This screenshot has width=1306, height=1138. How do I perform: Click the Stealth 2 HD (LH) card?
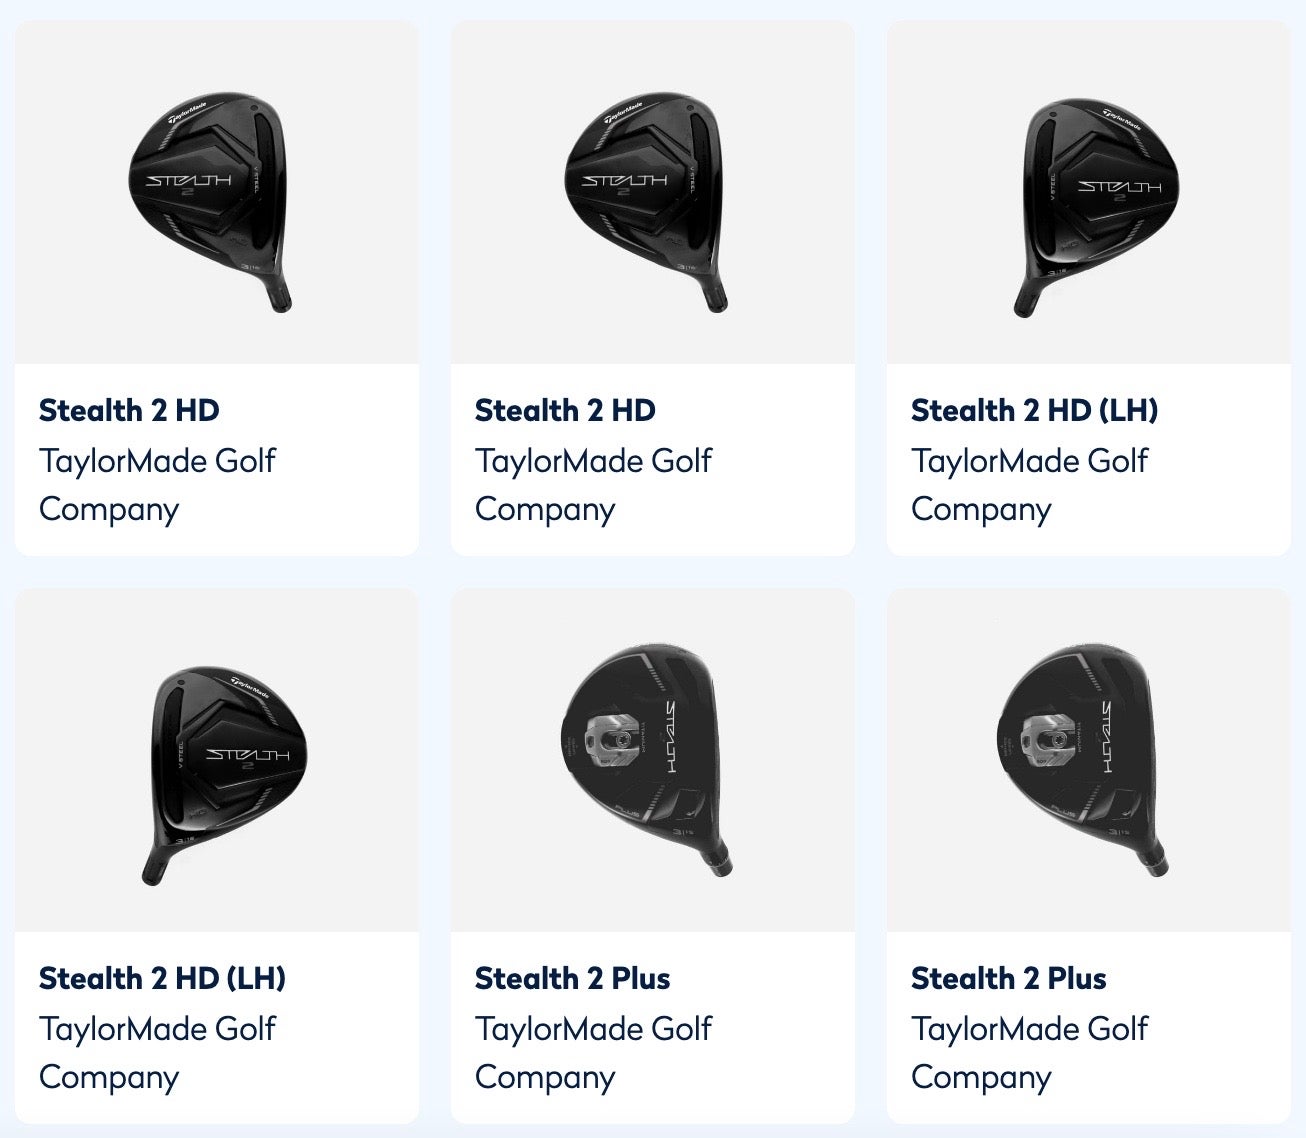pos(1089,285)
